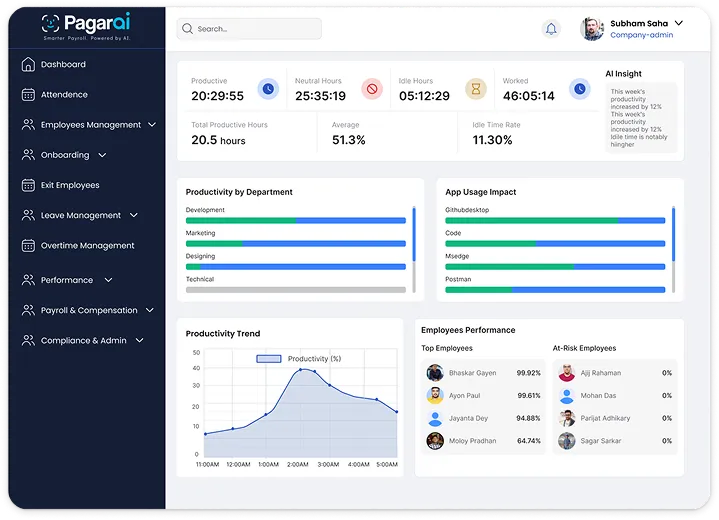719x520 pixels.
Task: Click the Productivity by Department scrollbar
Action: coord(414,230)
